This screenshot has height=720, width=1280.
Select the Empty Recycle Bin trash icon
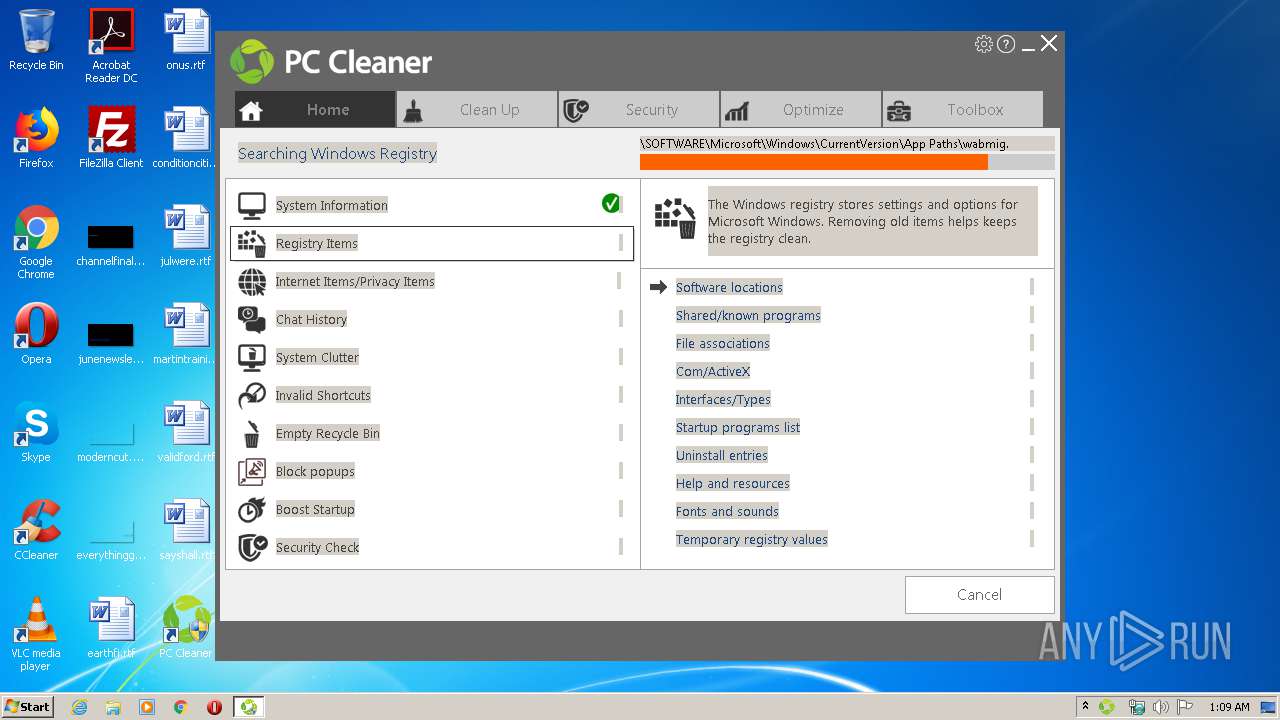tap(252, 433)
